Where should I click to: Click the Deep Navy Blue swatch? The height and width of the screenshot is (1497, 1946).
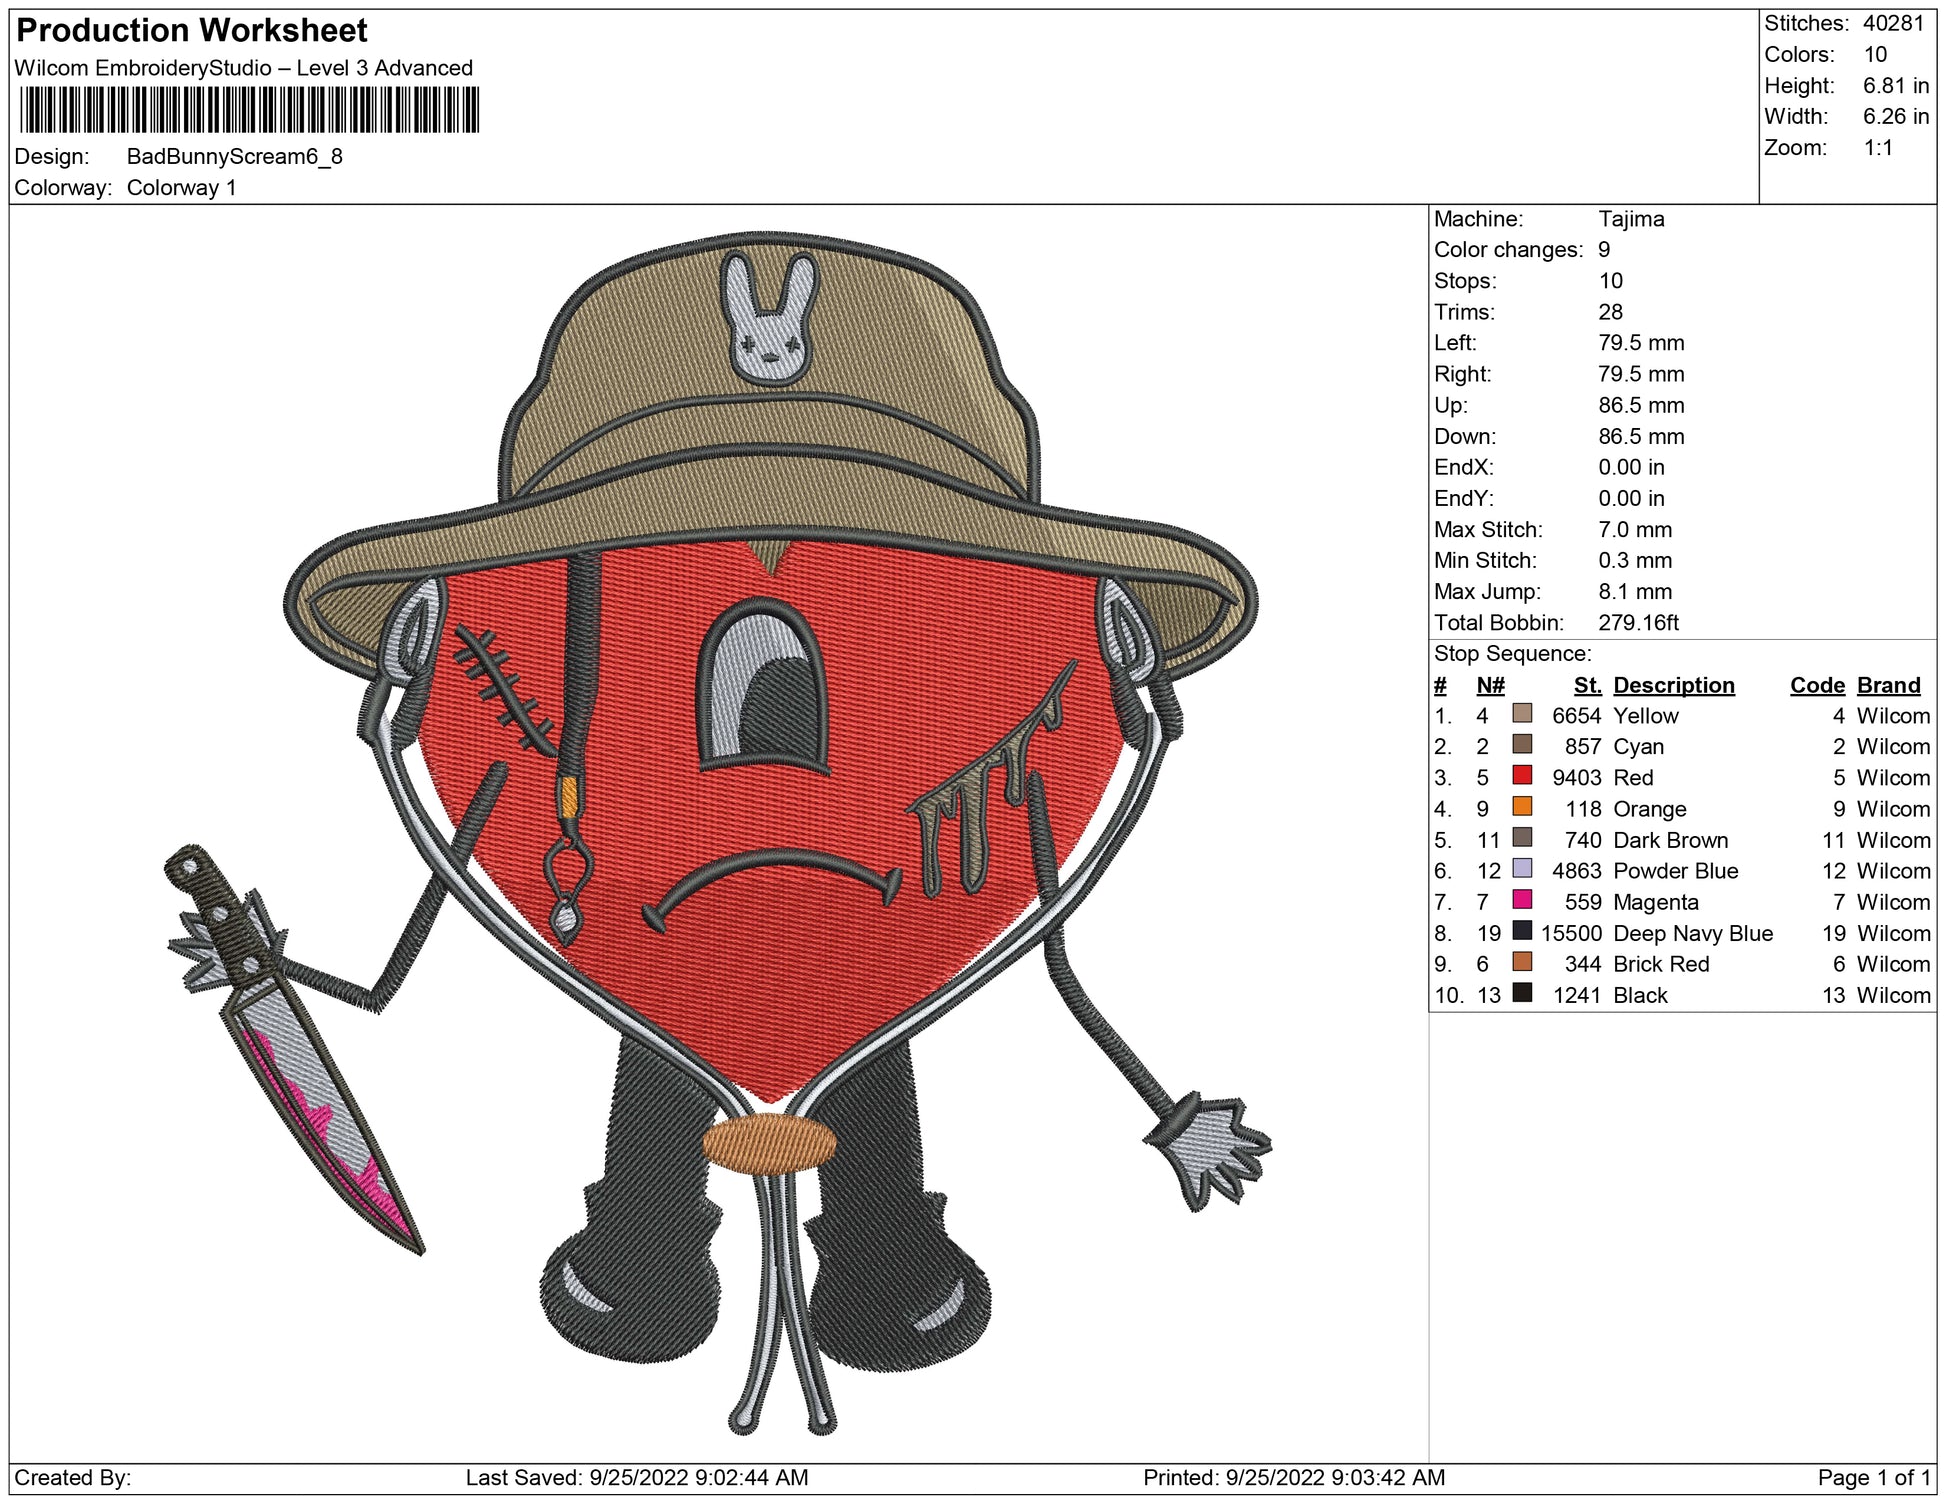(x=1522, y=930)
